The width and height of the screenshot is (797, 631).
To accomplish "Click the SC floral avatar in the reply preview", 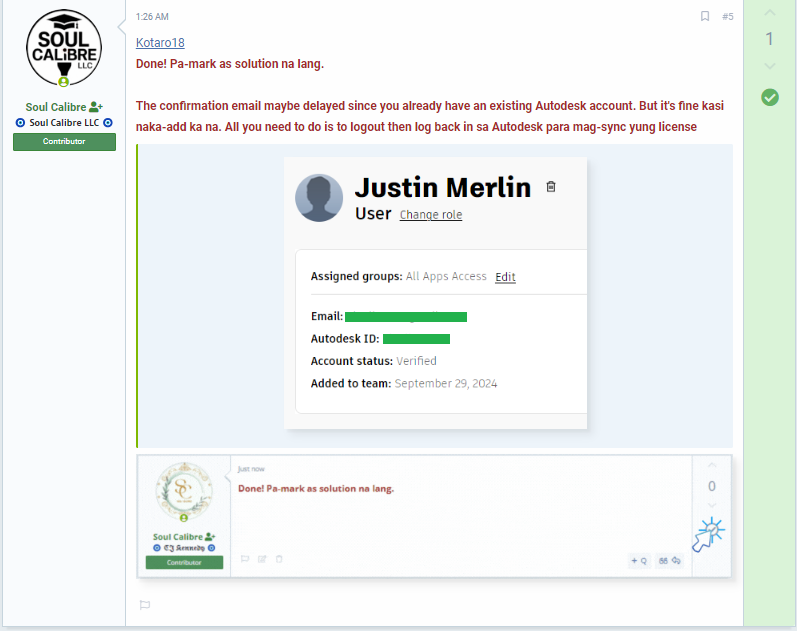I will click(184, 491).
